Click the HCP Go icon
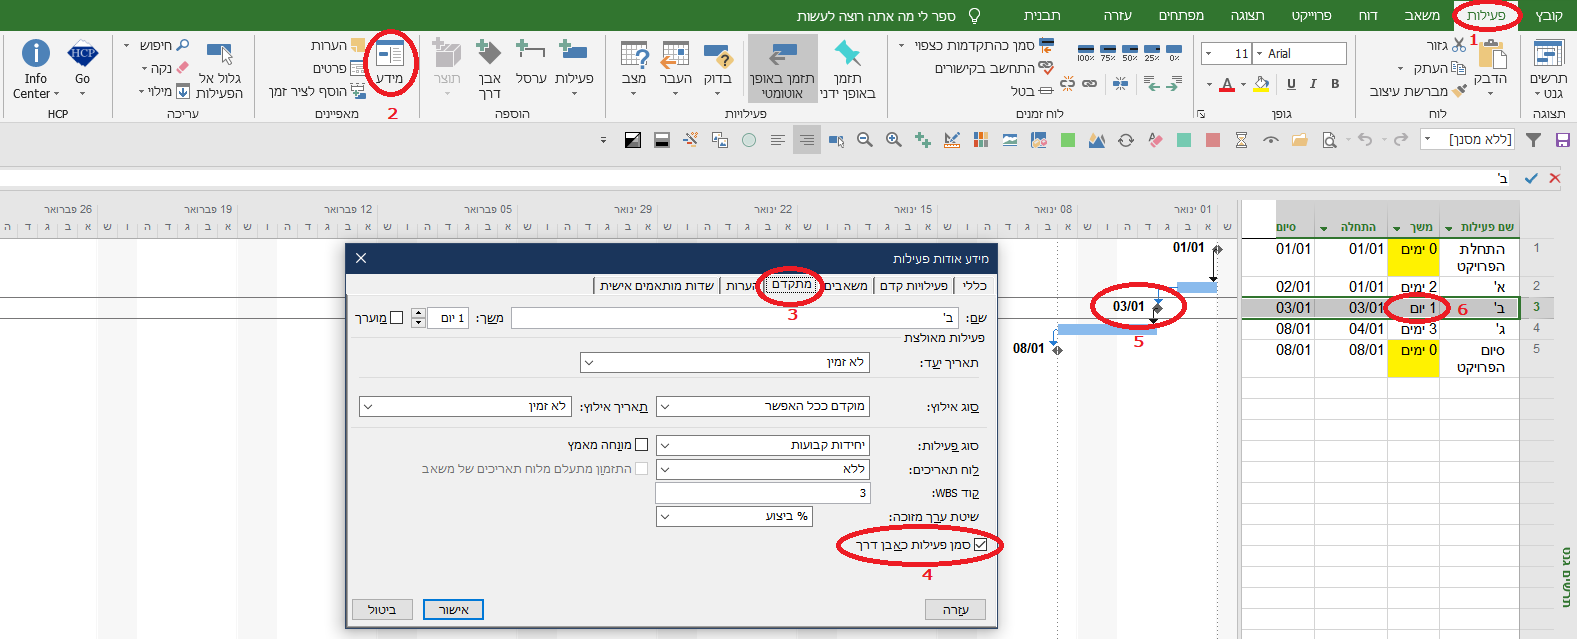 (x=82, y=54)
